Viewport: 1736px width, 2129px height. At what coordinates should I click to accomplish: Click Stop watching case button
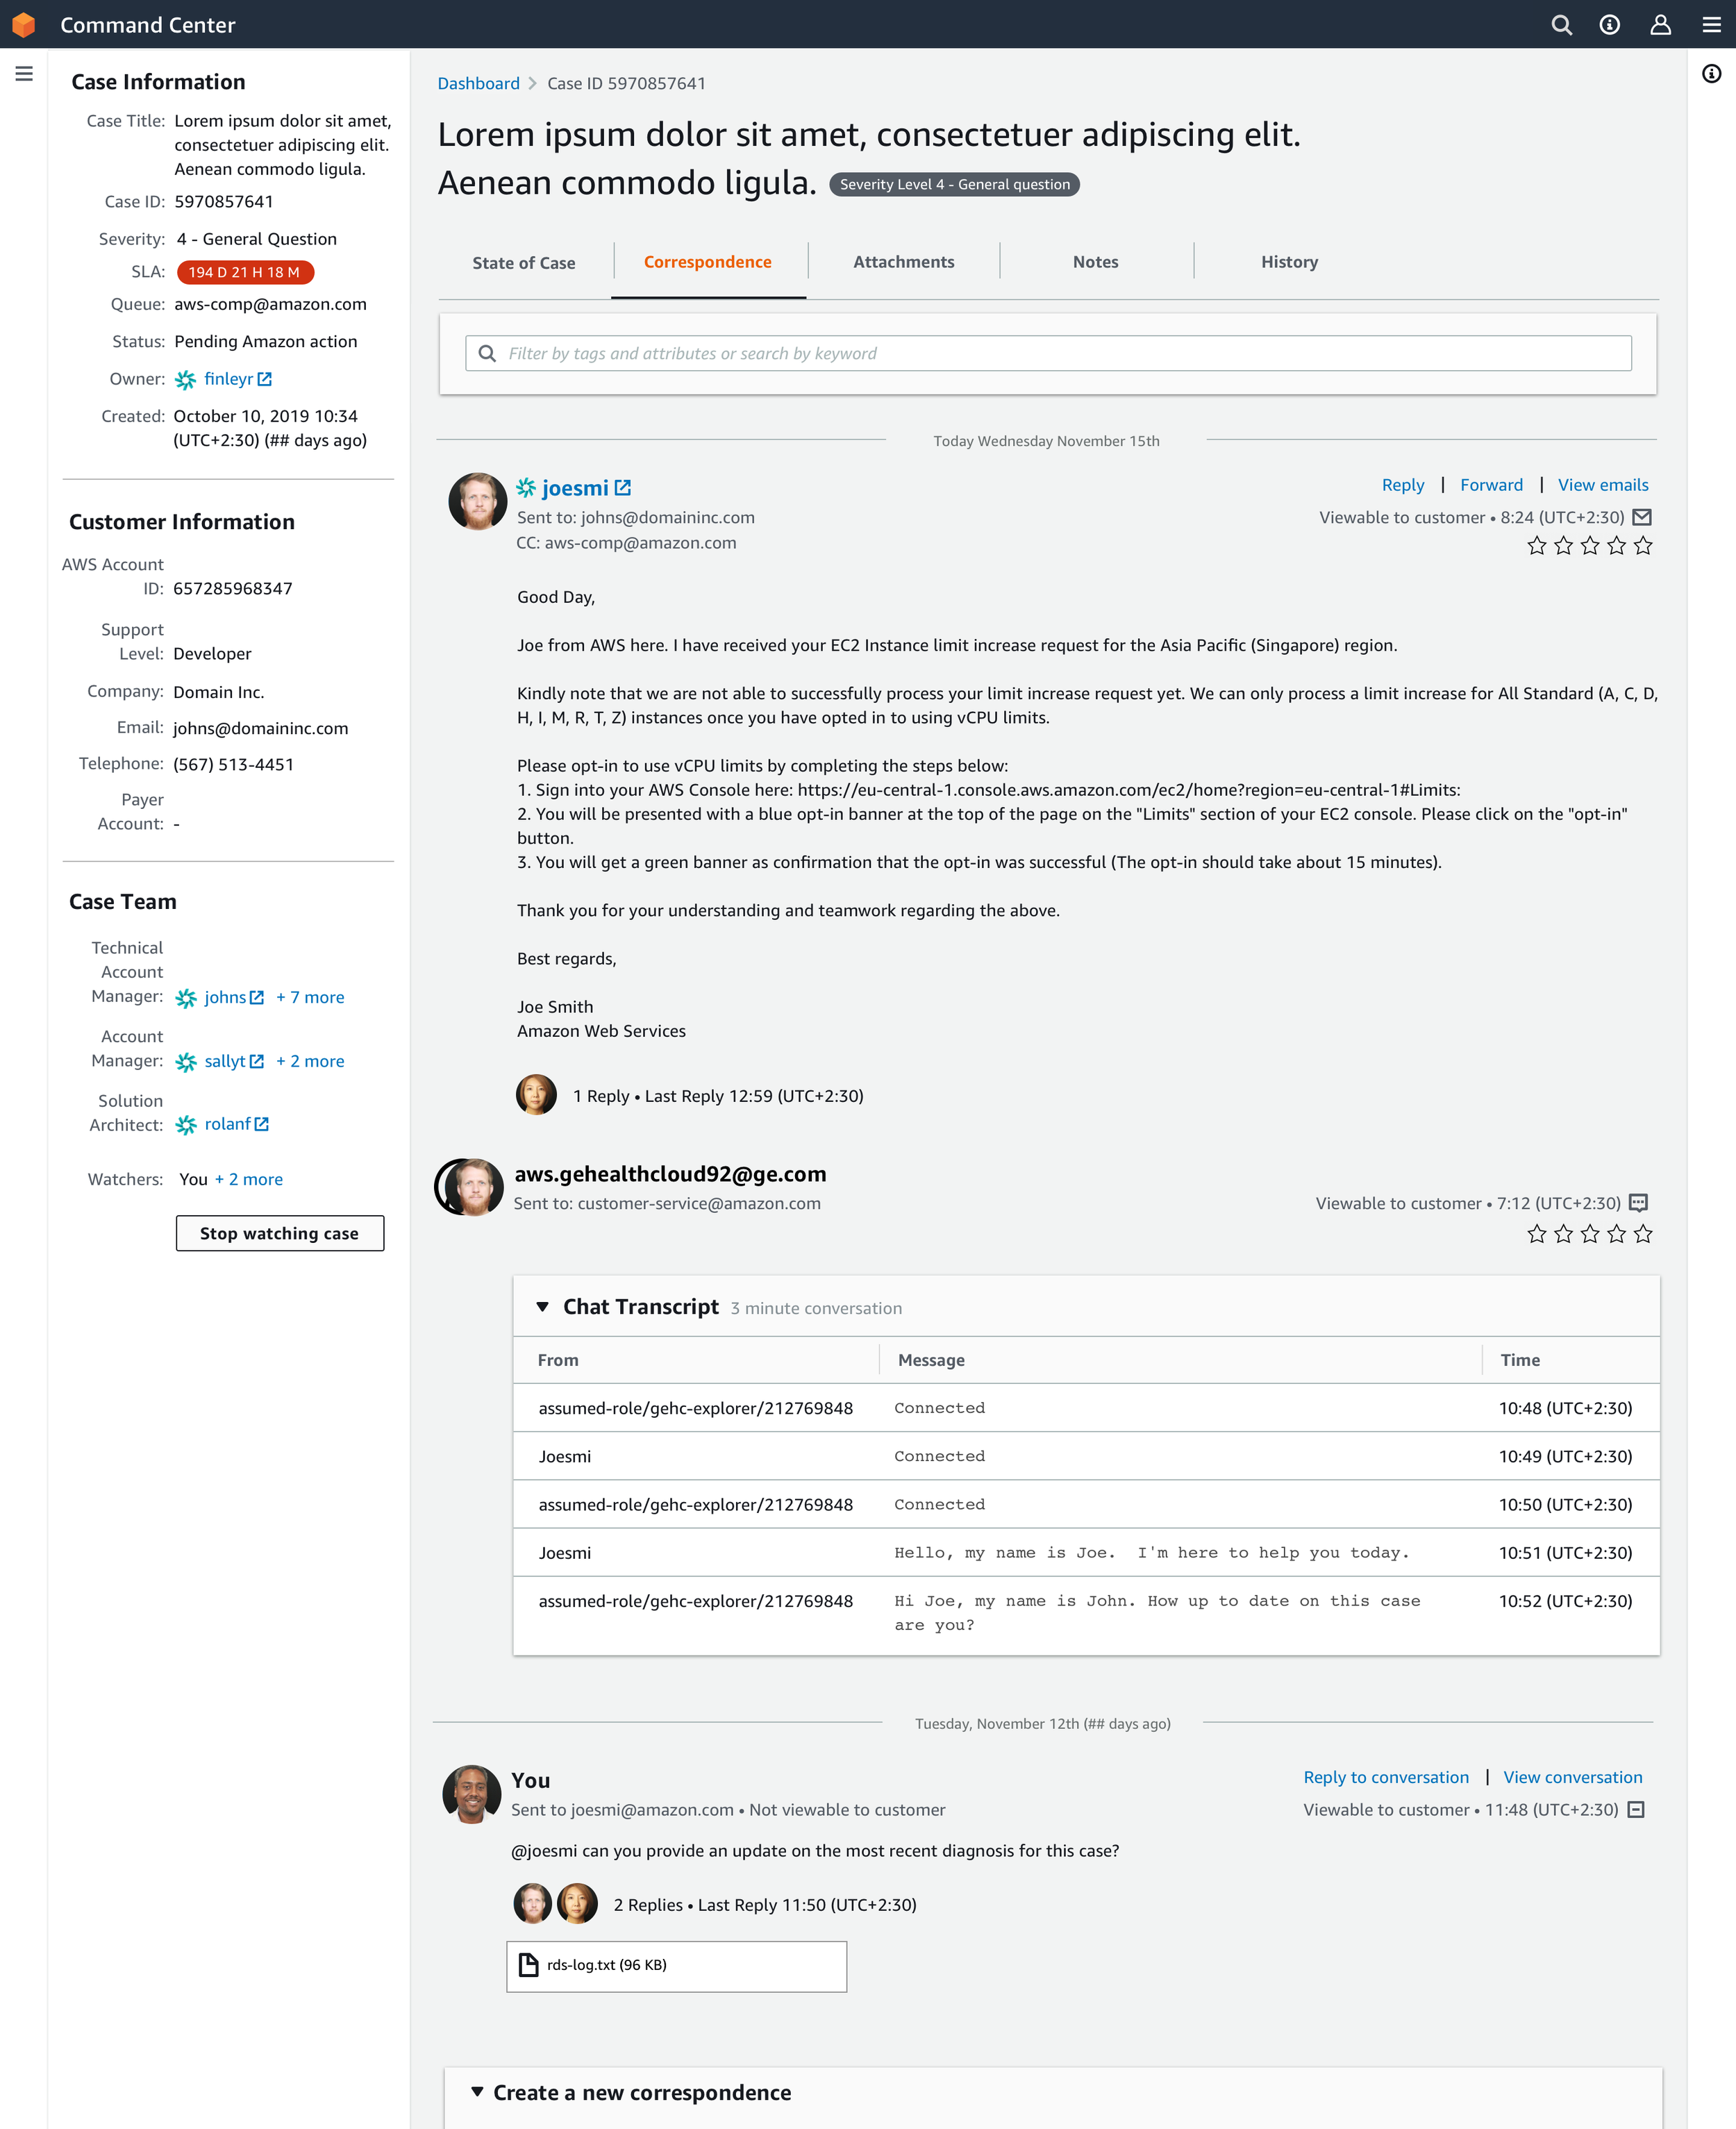click(x=279, y=1233)
